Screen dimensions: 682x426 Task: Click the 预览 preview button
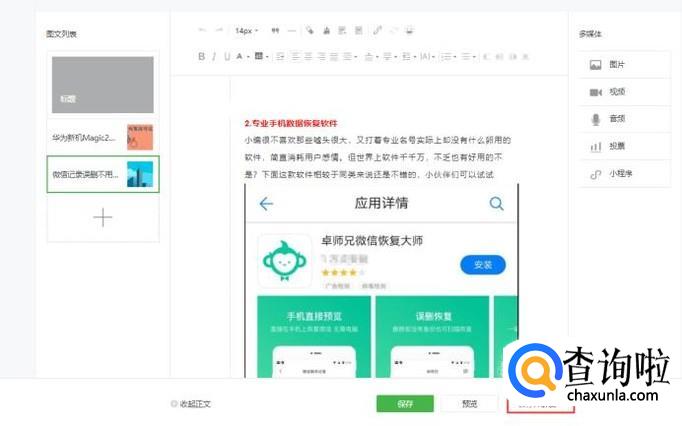tap(469, 403)
